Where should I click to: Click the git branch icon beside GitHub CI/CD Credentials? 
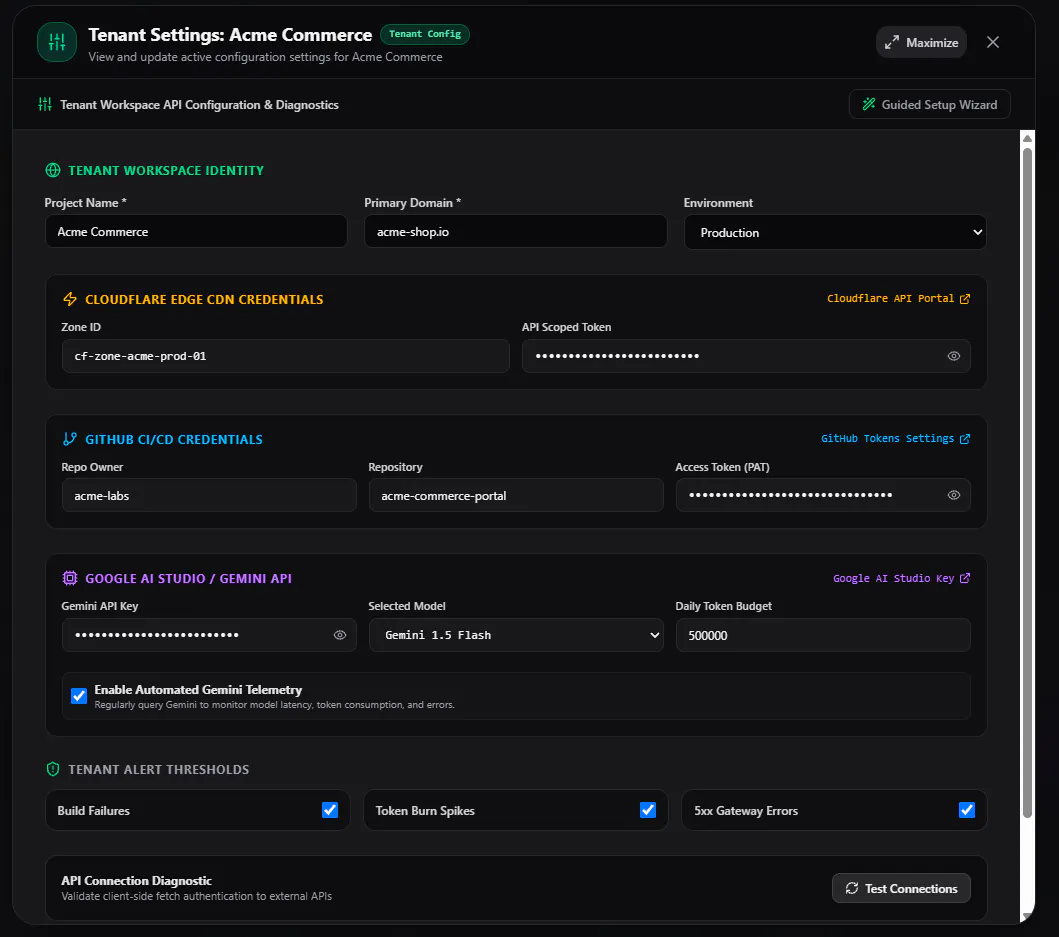[x=70, y=439]
